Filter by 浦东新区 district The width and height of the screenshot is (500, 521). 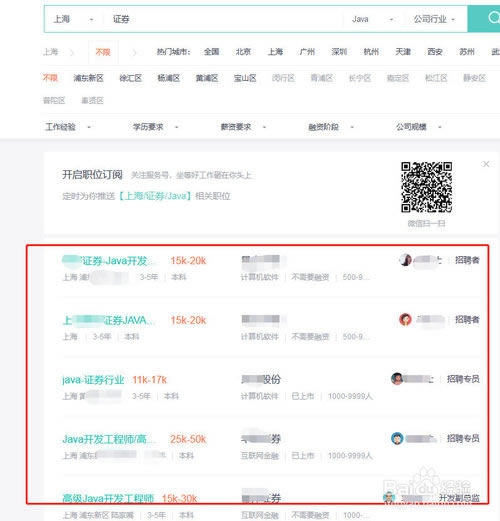(x=89, y=78)
